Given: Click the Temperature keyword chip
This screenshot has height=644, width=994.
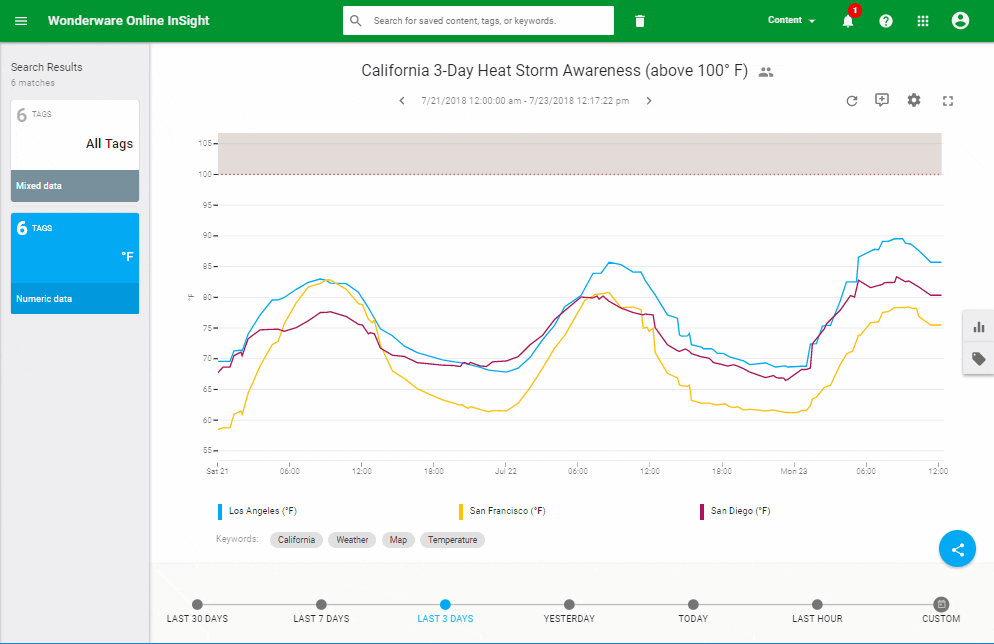Looking at the screenshot, I should (452, 540).
